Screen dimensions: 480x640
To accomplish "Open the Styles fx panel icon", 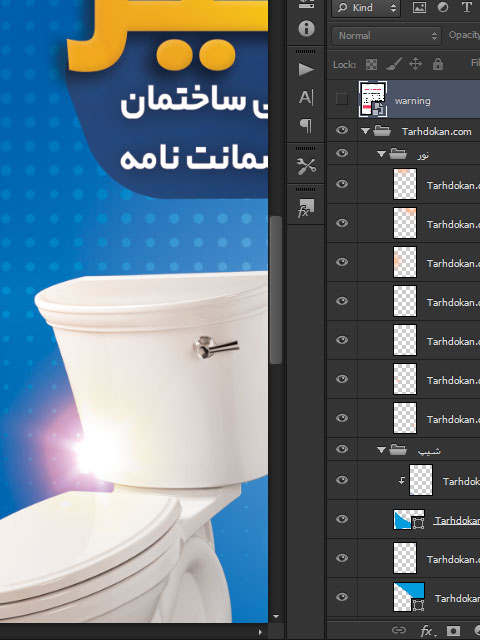I will pyautogui.click(x=306, y=208).
